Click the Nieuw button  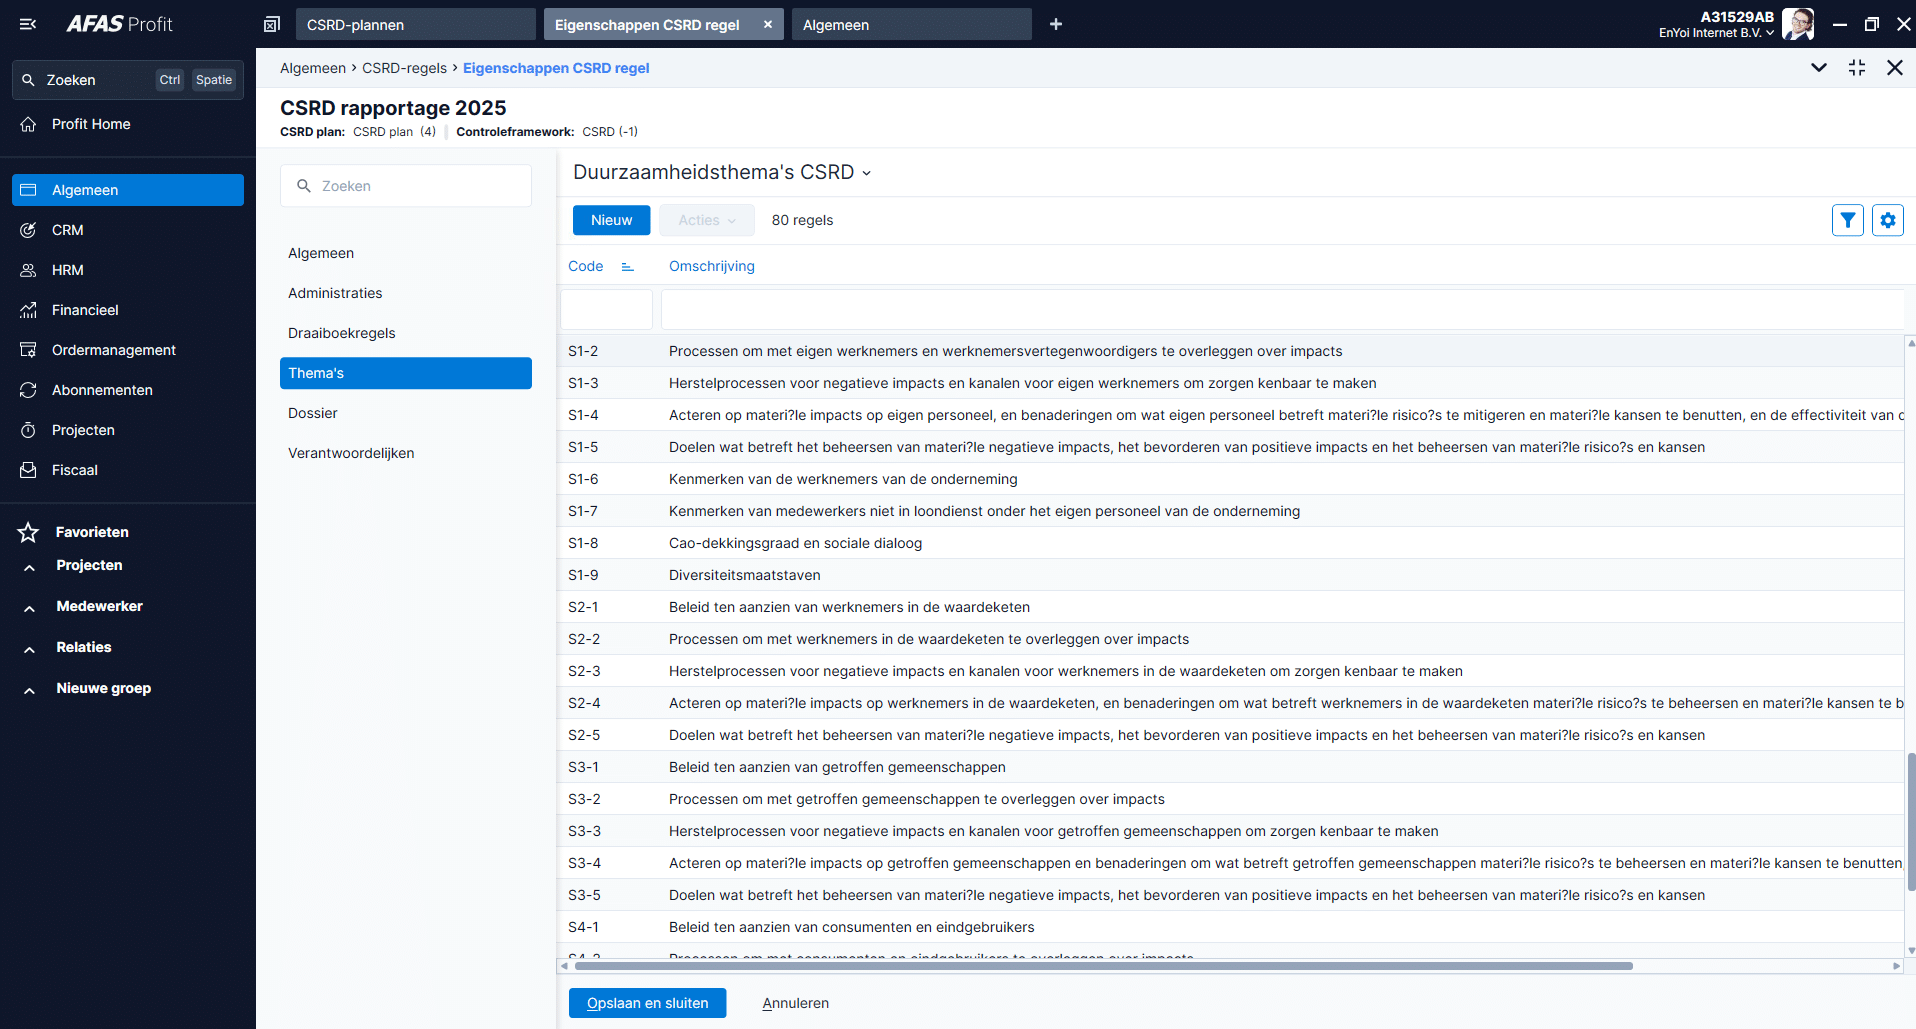pos(611,220)
